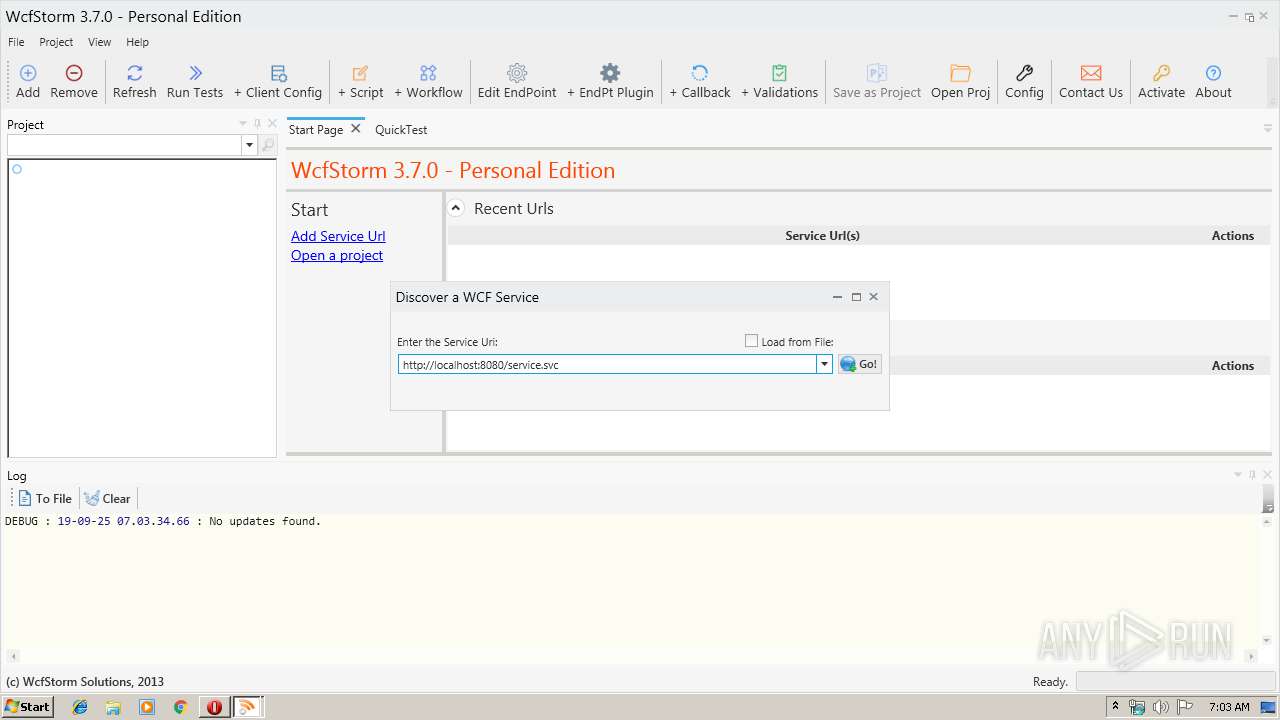Click the Activate key icon
This screenshot has height=720, width=1280.
[x=1161, y=73]
